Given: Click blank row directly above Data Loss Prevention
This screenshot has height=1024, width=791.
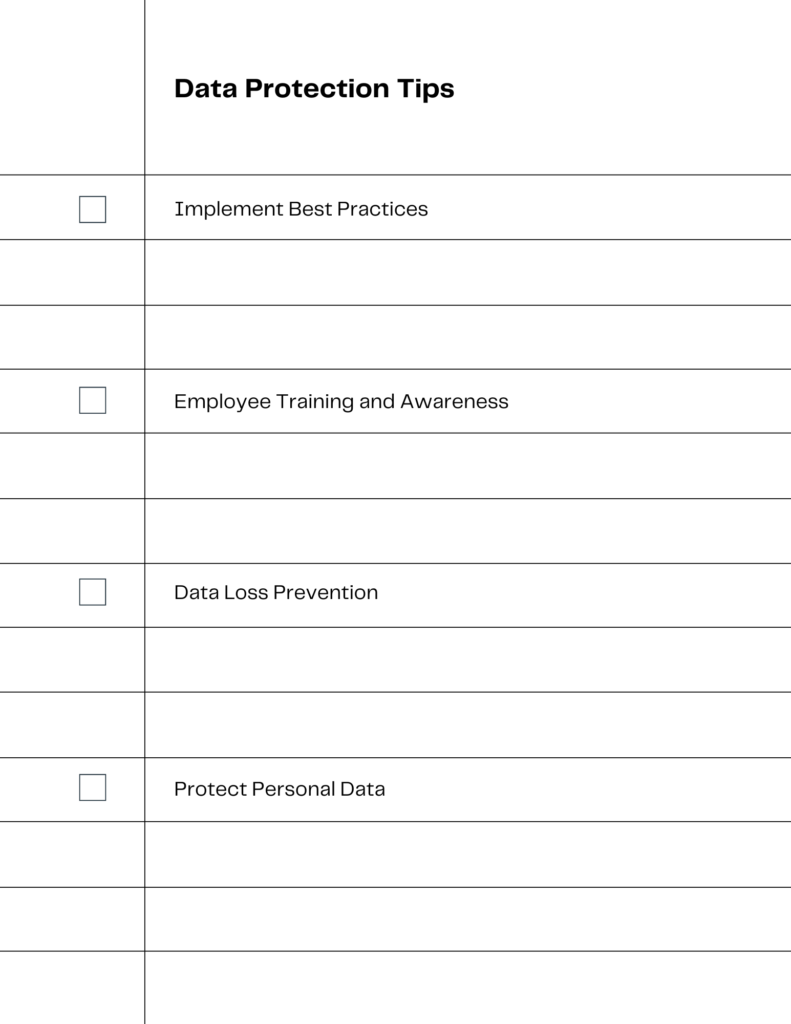Looking at the screenshot, I should pyautogui.click(x=468, y=531).
